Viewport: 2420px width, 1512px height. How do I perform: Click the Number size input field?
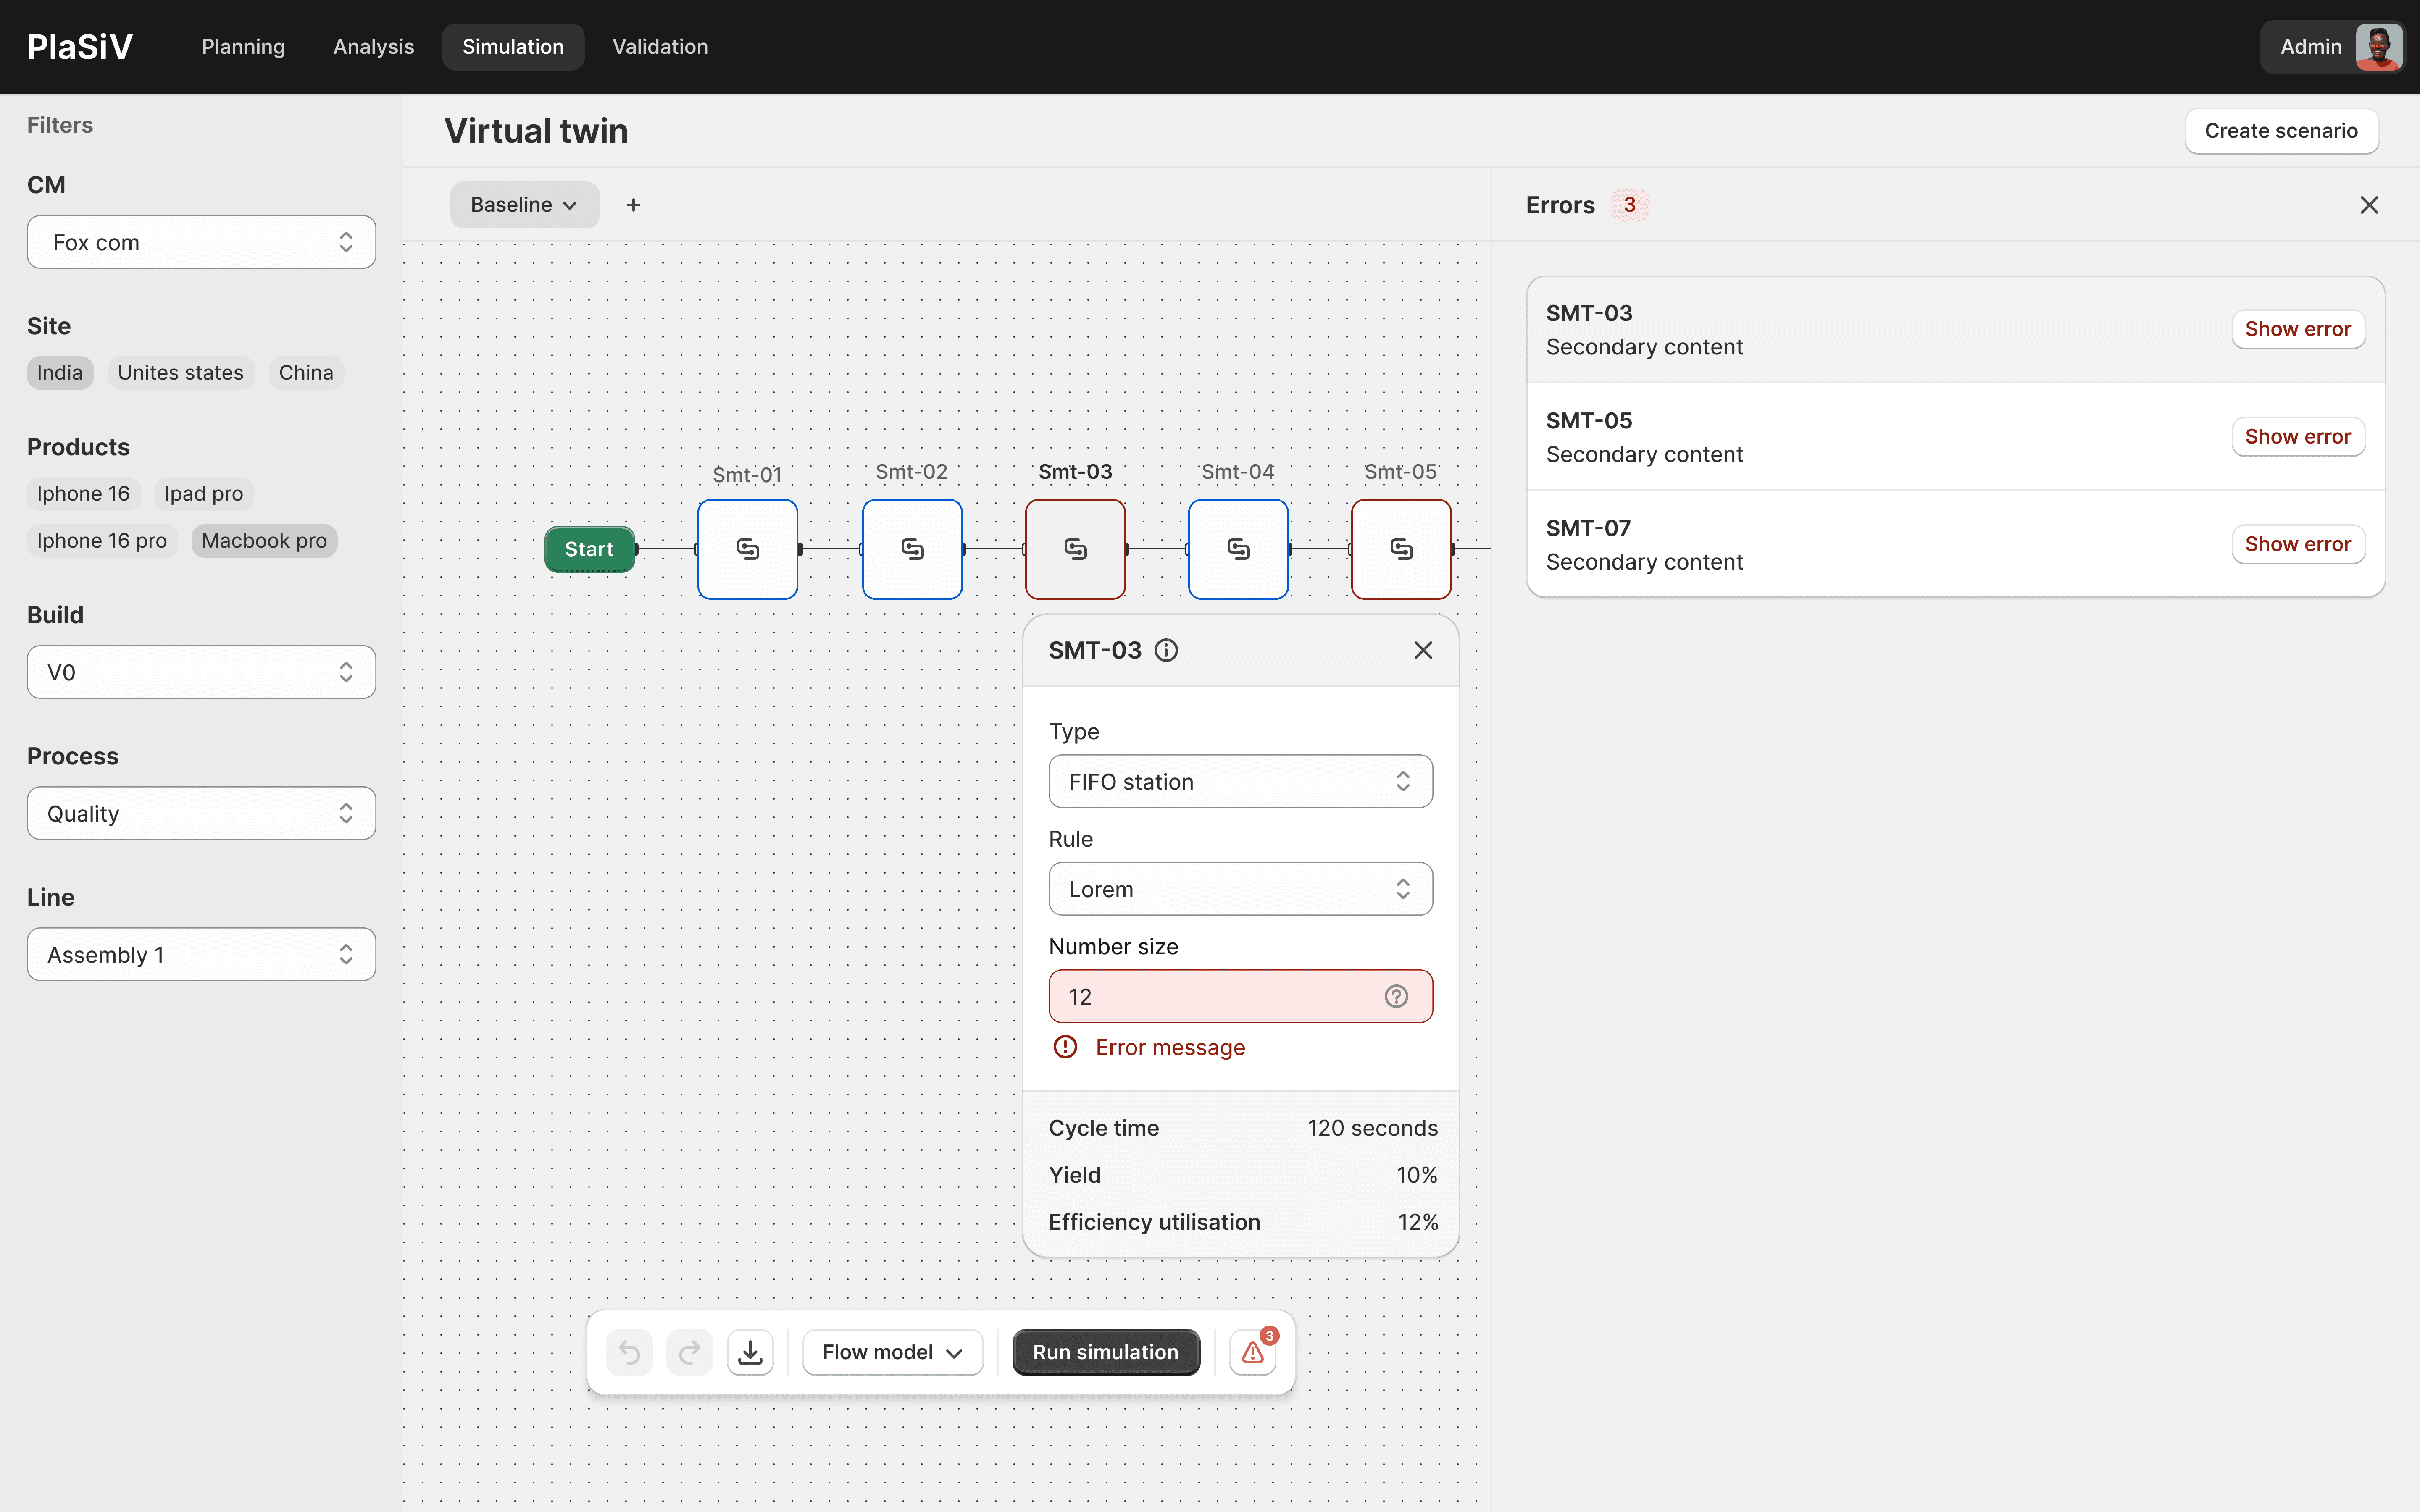1215,996
